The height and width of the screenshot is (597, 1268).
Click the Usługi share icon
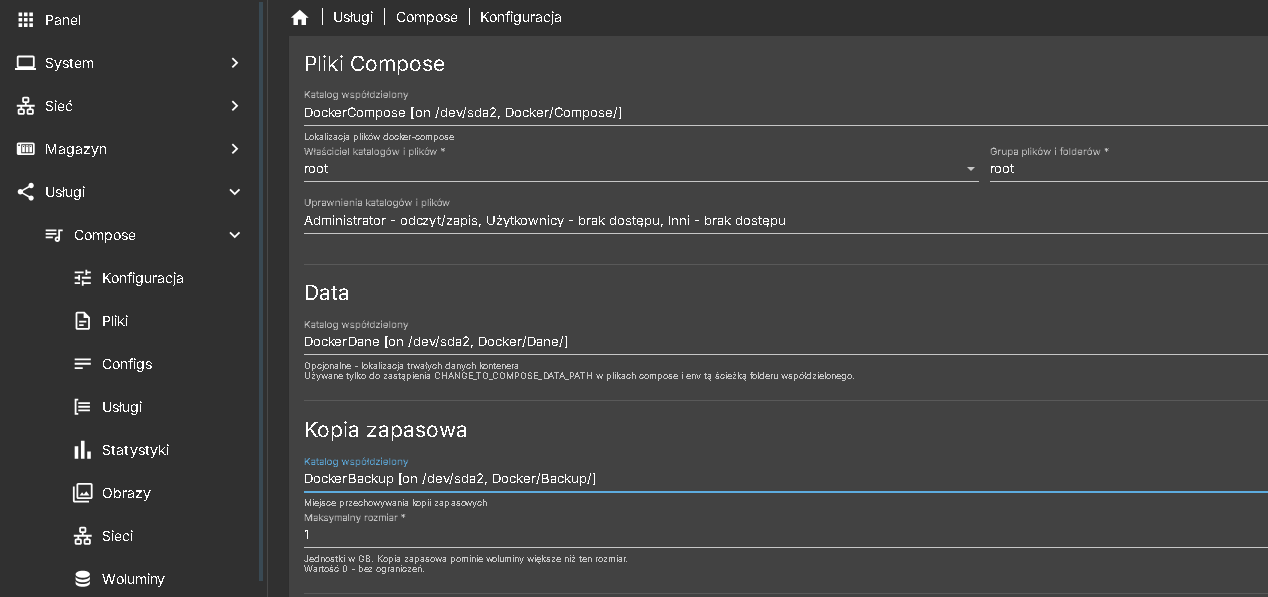[26, 192]
